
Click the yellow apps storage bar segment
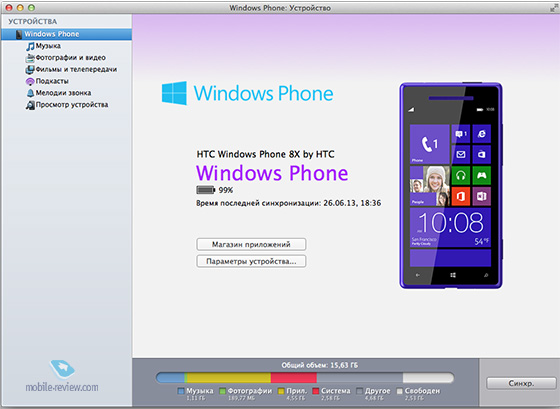pos(229,378)
